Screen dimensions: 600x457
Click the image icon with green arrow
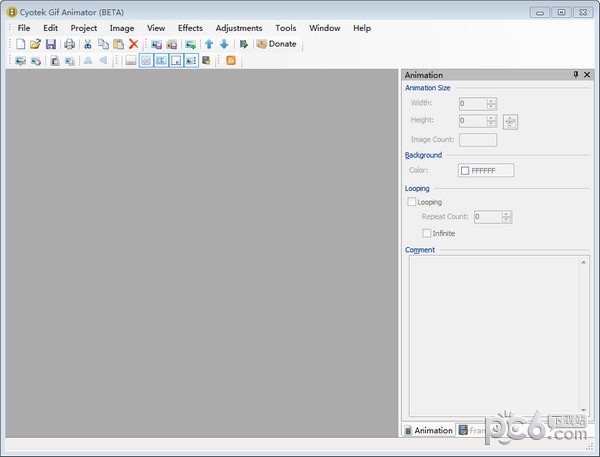(191, 44)
